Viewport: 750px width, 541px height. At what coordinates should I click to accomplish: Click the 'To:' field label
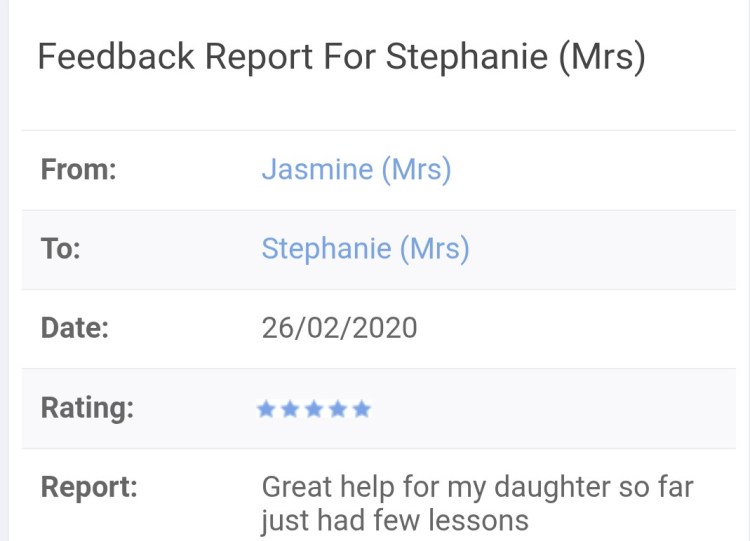point(61,249)
